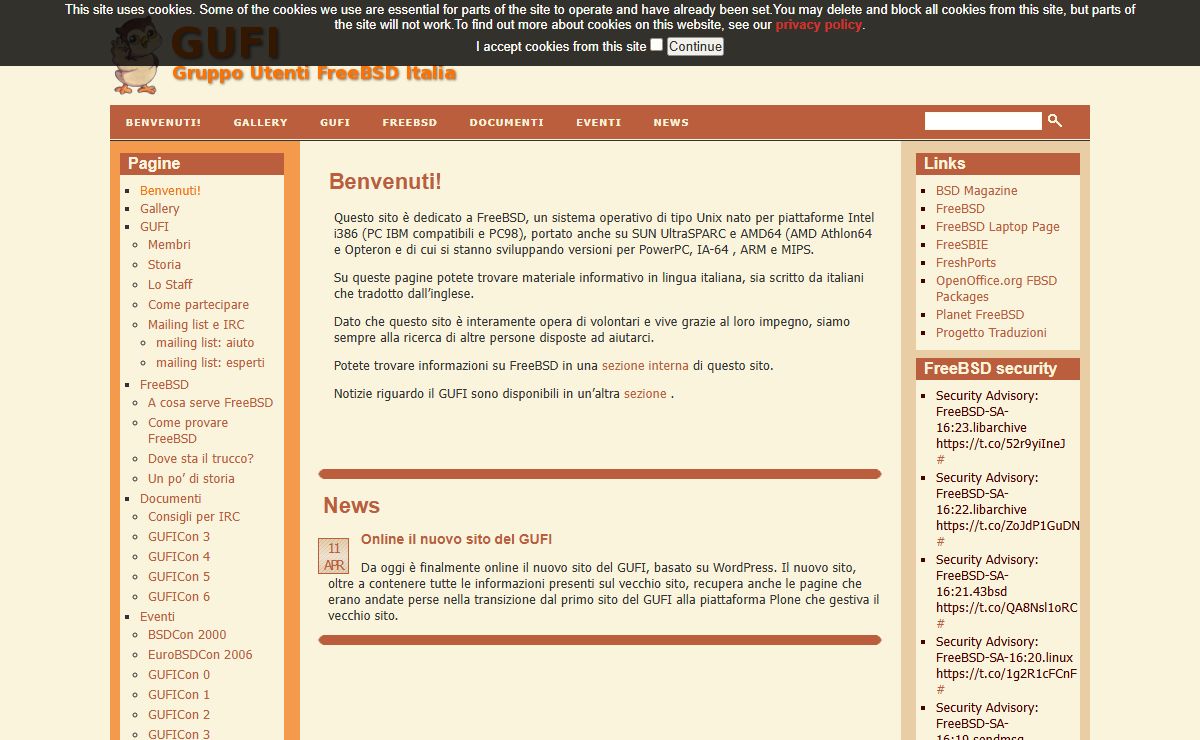Open the privacy policy link
The width and height of the screenshot is (1200, 740).
pos(818,25)
